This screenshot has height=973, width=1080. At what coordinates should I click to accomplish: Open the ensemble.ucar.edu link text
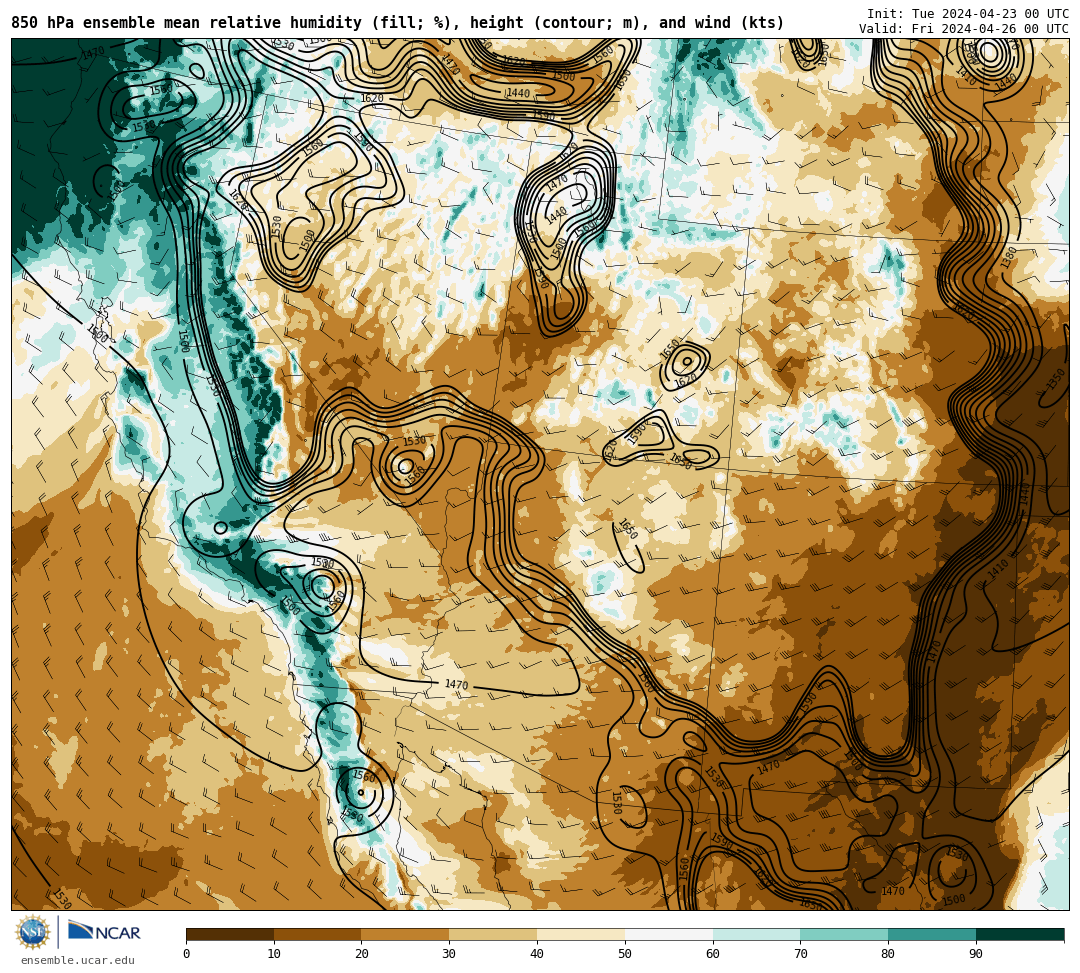[78, 960]
